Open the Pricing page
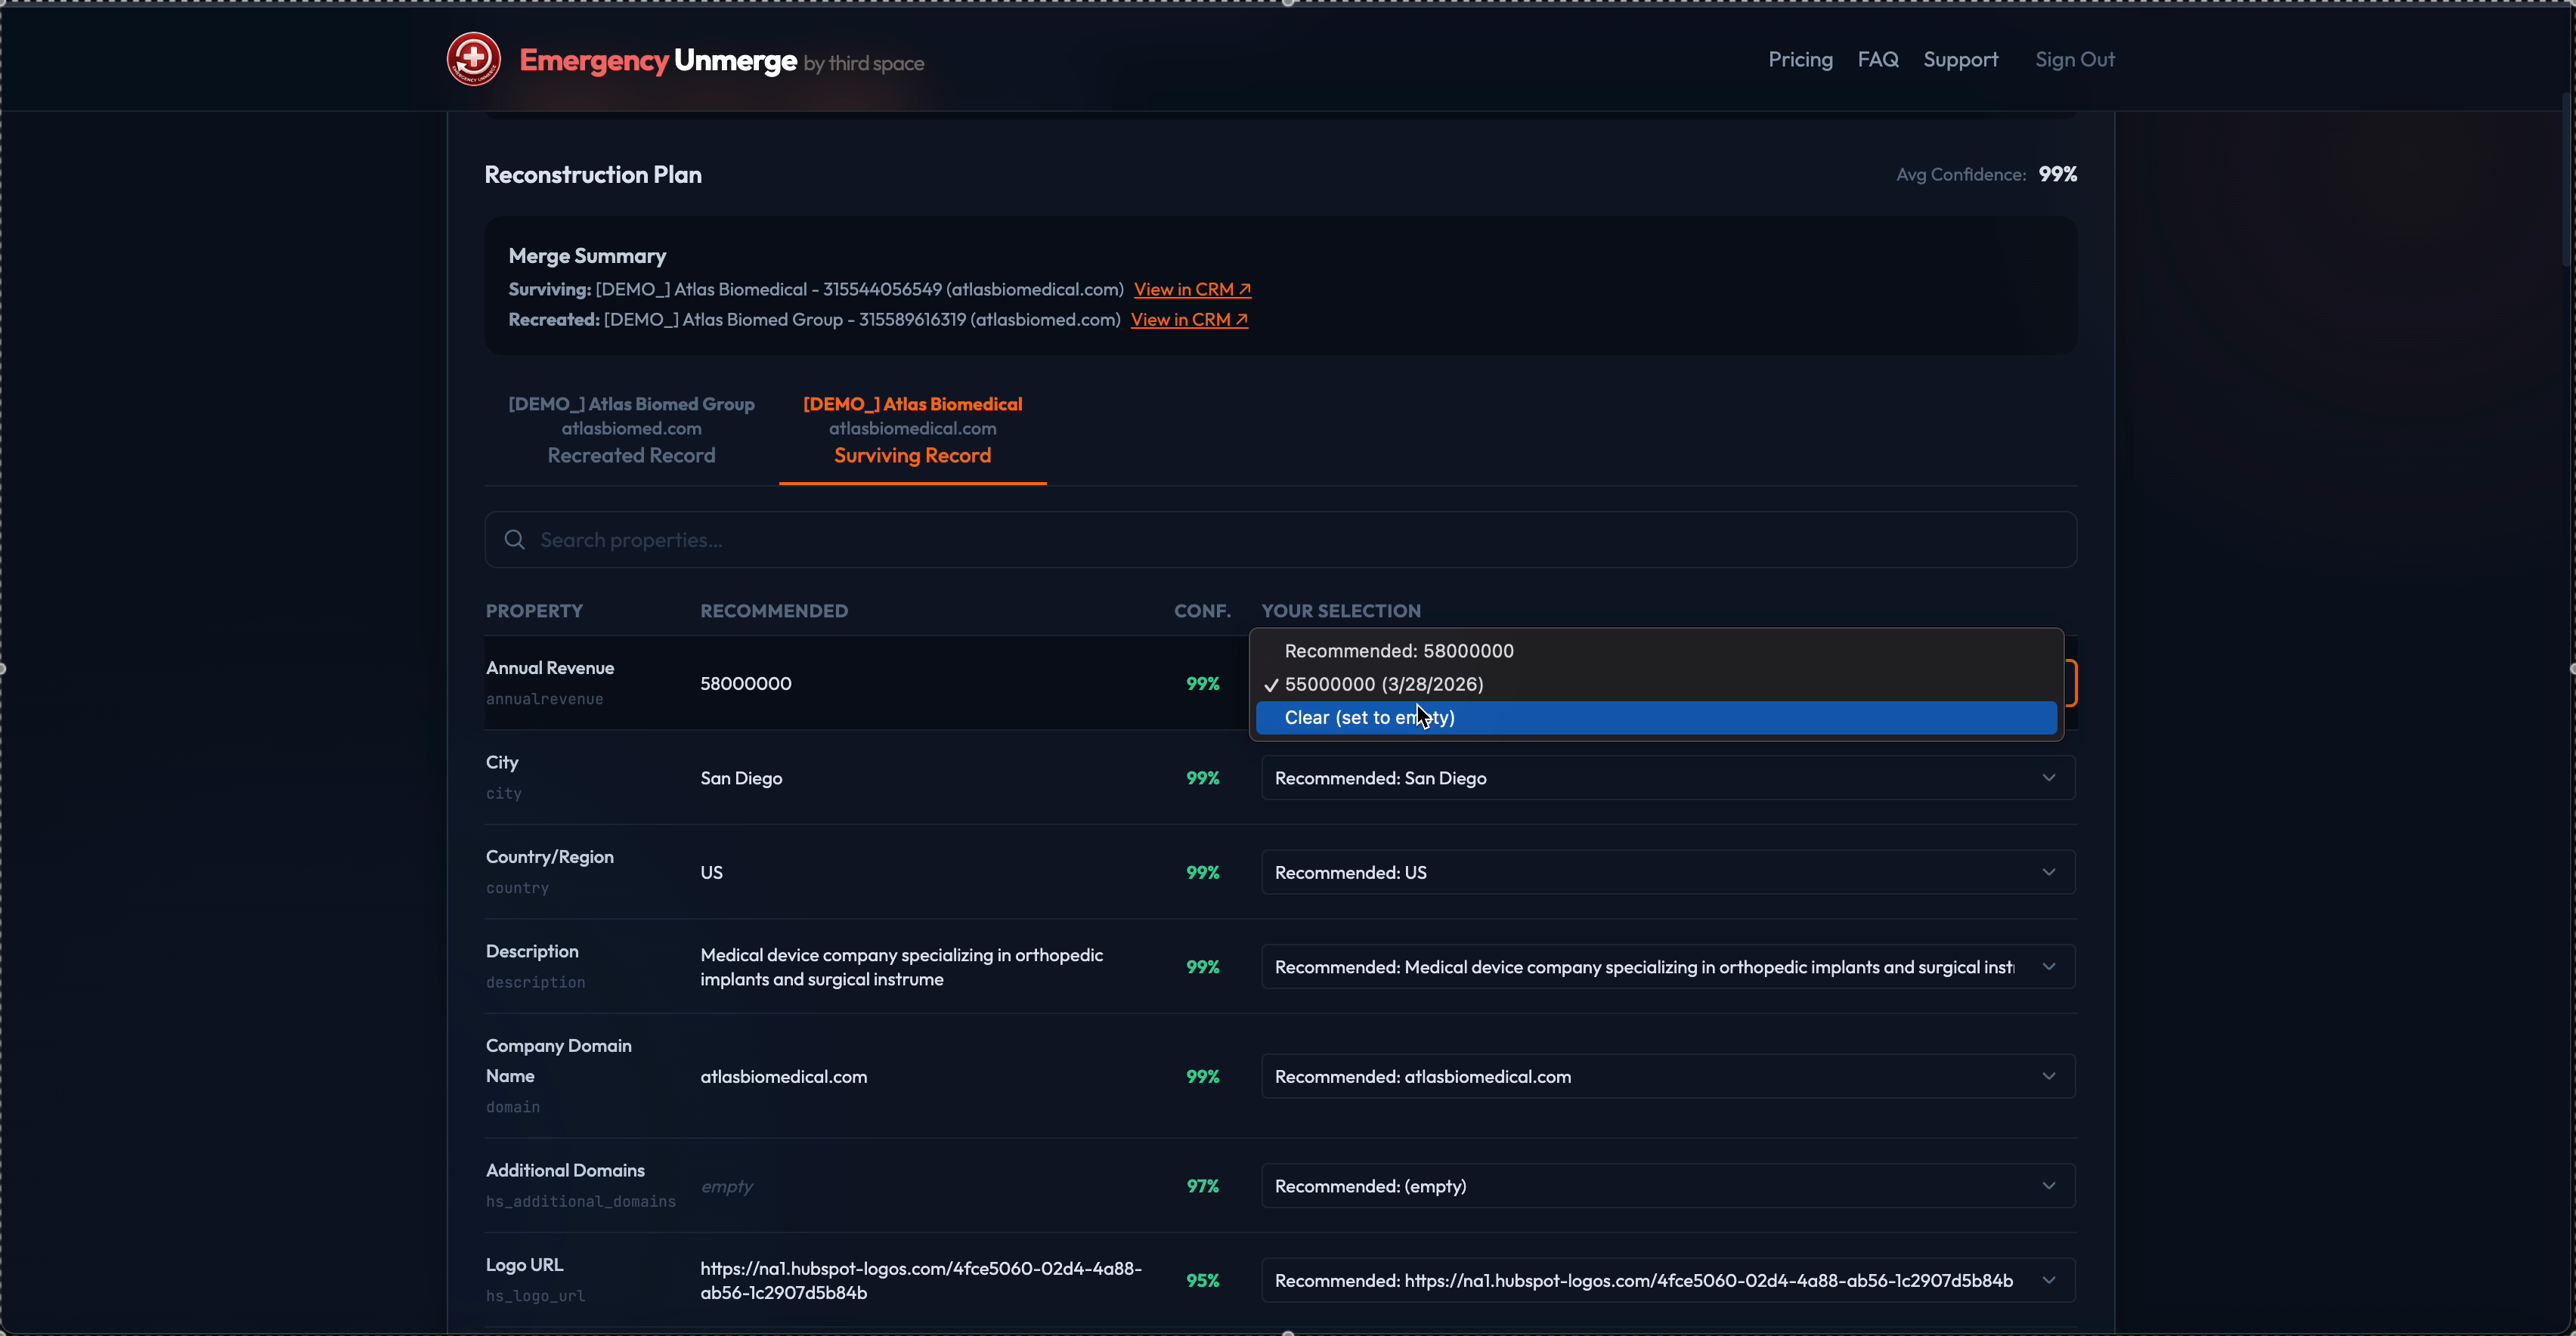Image resolution: width=2576 pixels, height=1336 pixels. [1800, 60]
